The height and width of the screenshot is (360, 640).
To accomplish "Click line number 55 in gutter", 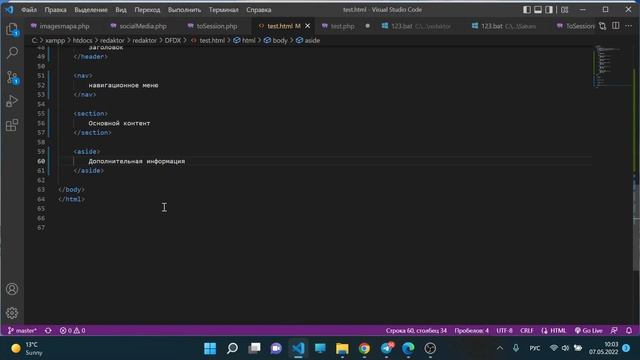I will click(41, 113).
